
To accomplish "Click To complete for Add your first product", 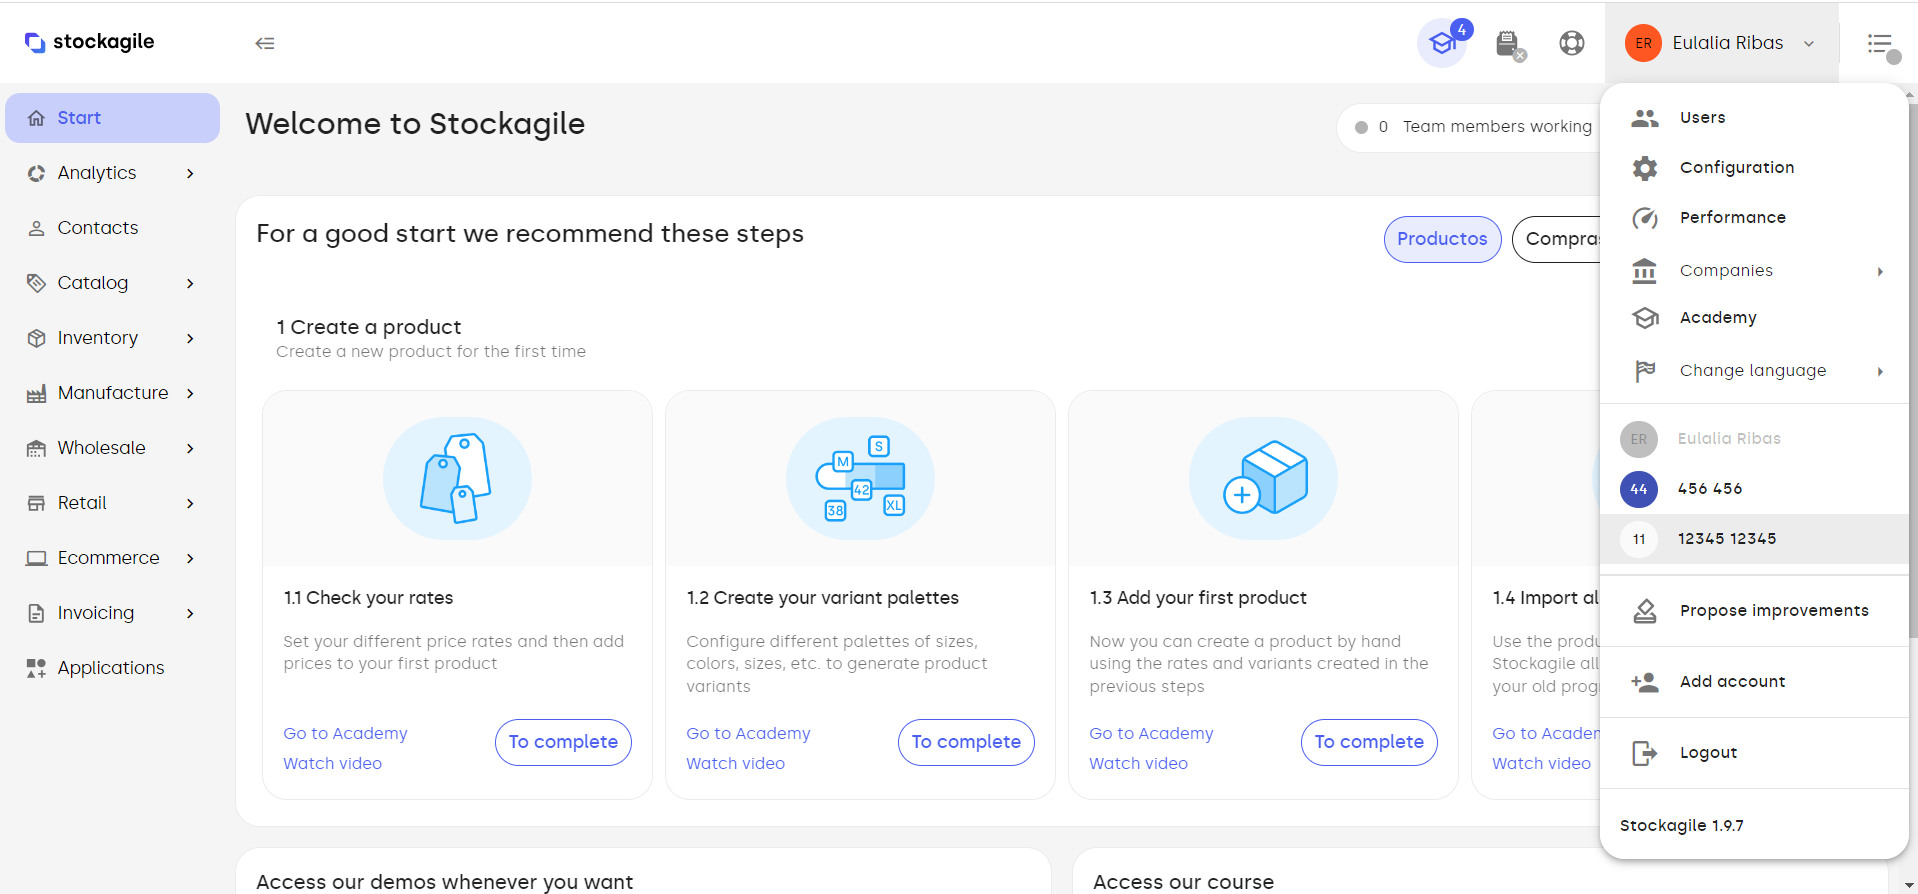I will [x=1369, y=742].
